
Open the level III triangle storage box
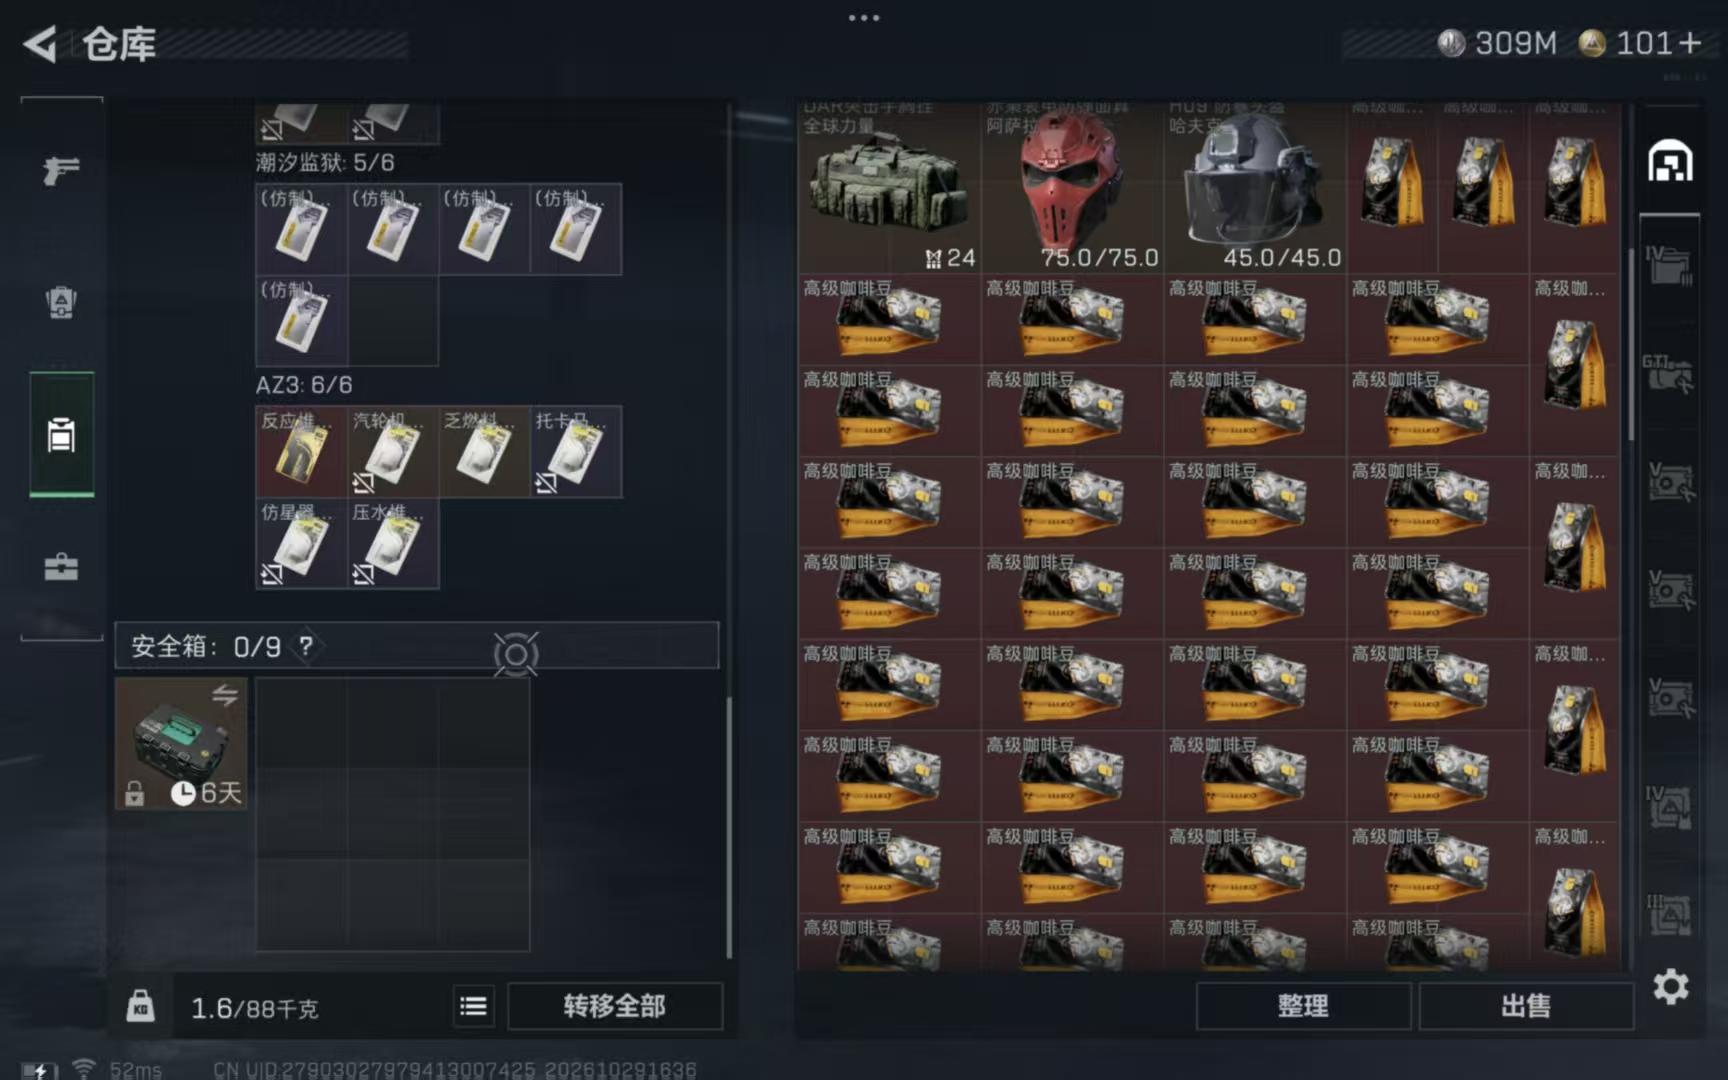1669,915
